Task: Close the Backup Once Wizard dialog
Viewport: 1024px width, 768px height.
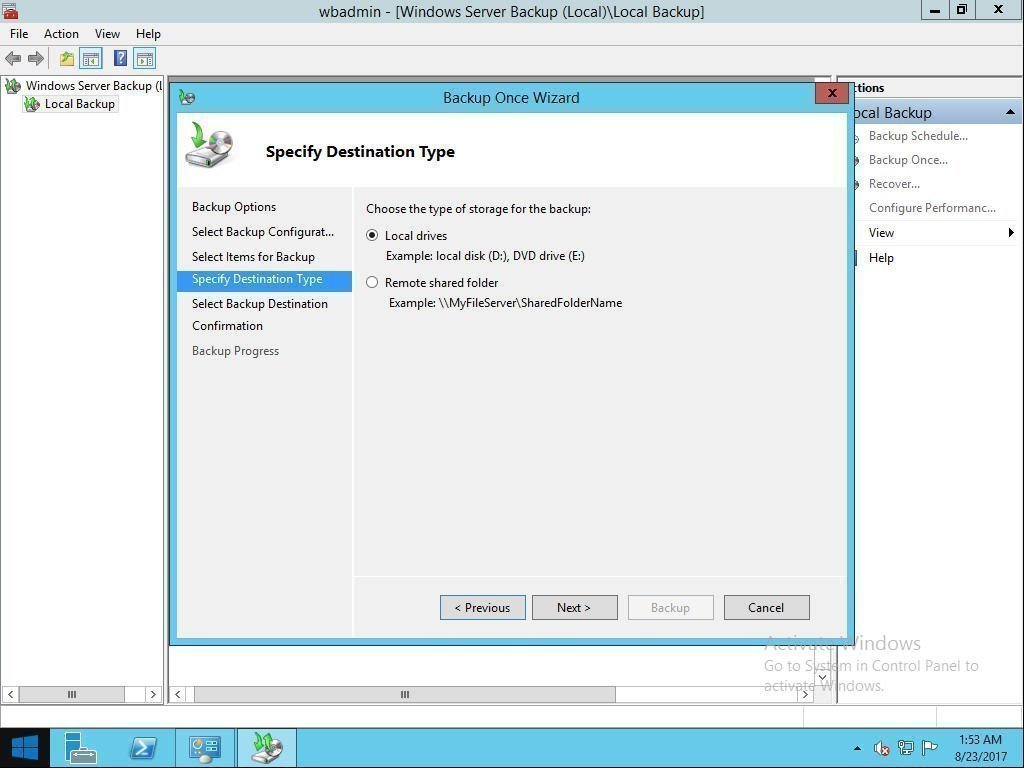Action: point(831,93)
